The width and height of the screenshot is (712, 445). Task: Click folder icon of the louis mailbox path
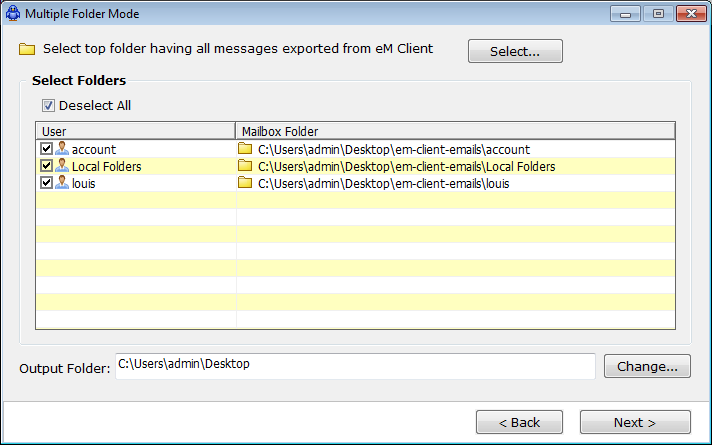[x=245, y=183]
